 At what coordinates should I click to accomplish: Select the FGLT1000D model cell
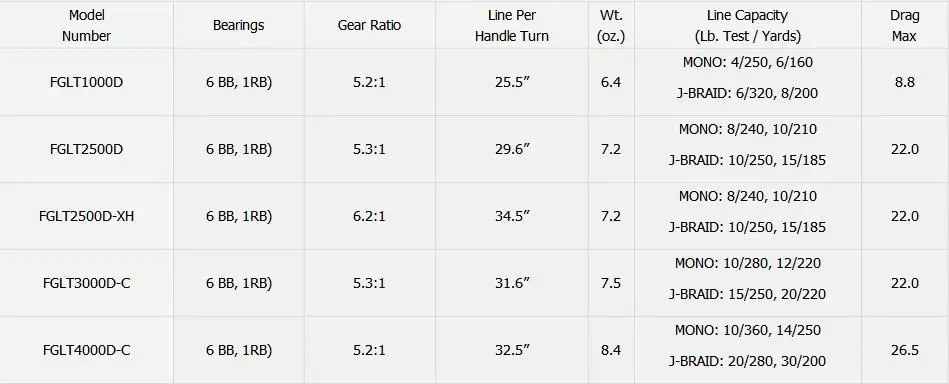pos(87,82)
